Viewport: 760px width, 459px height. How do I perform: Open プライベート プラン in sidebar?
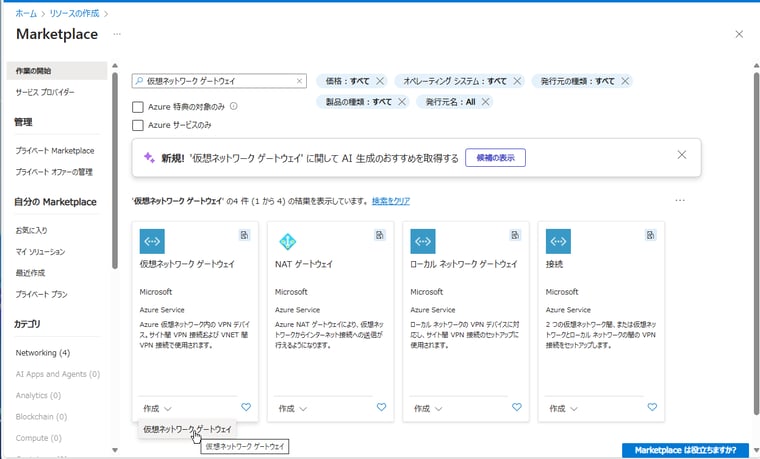pos(41,294)
